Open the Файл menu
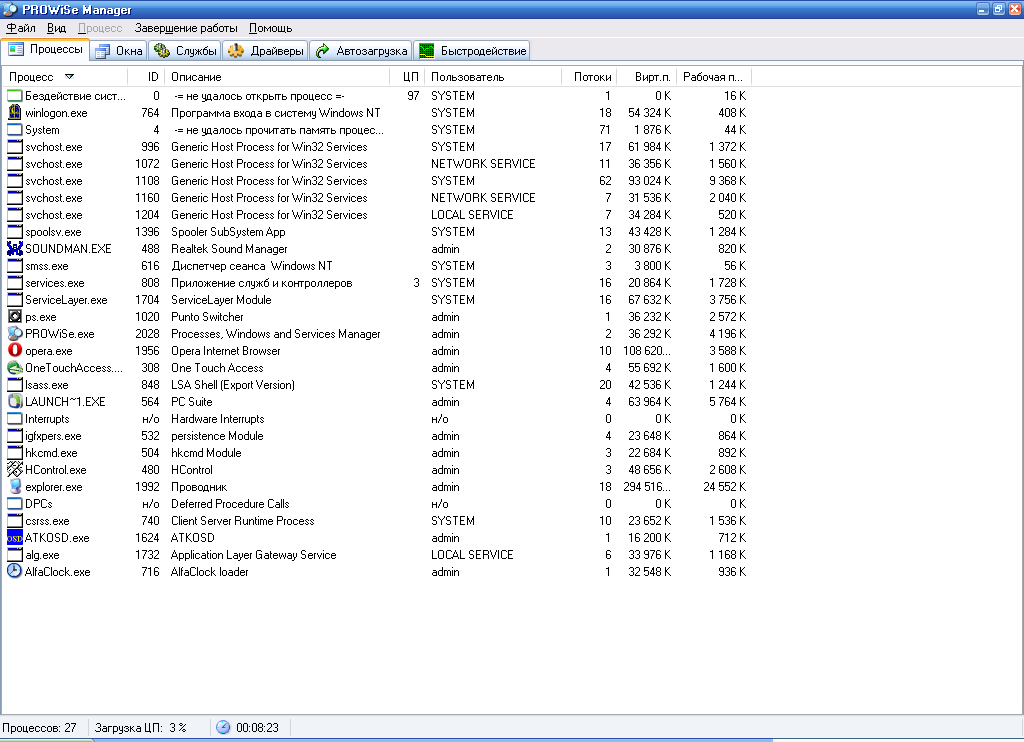Image resolution: width=1024 pixels, height=742 pixels. point(21,28)
